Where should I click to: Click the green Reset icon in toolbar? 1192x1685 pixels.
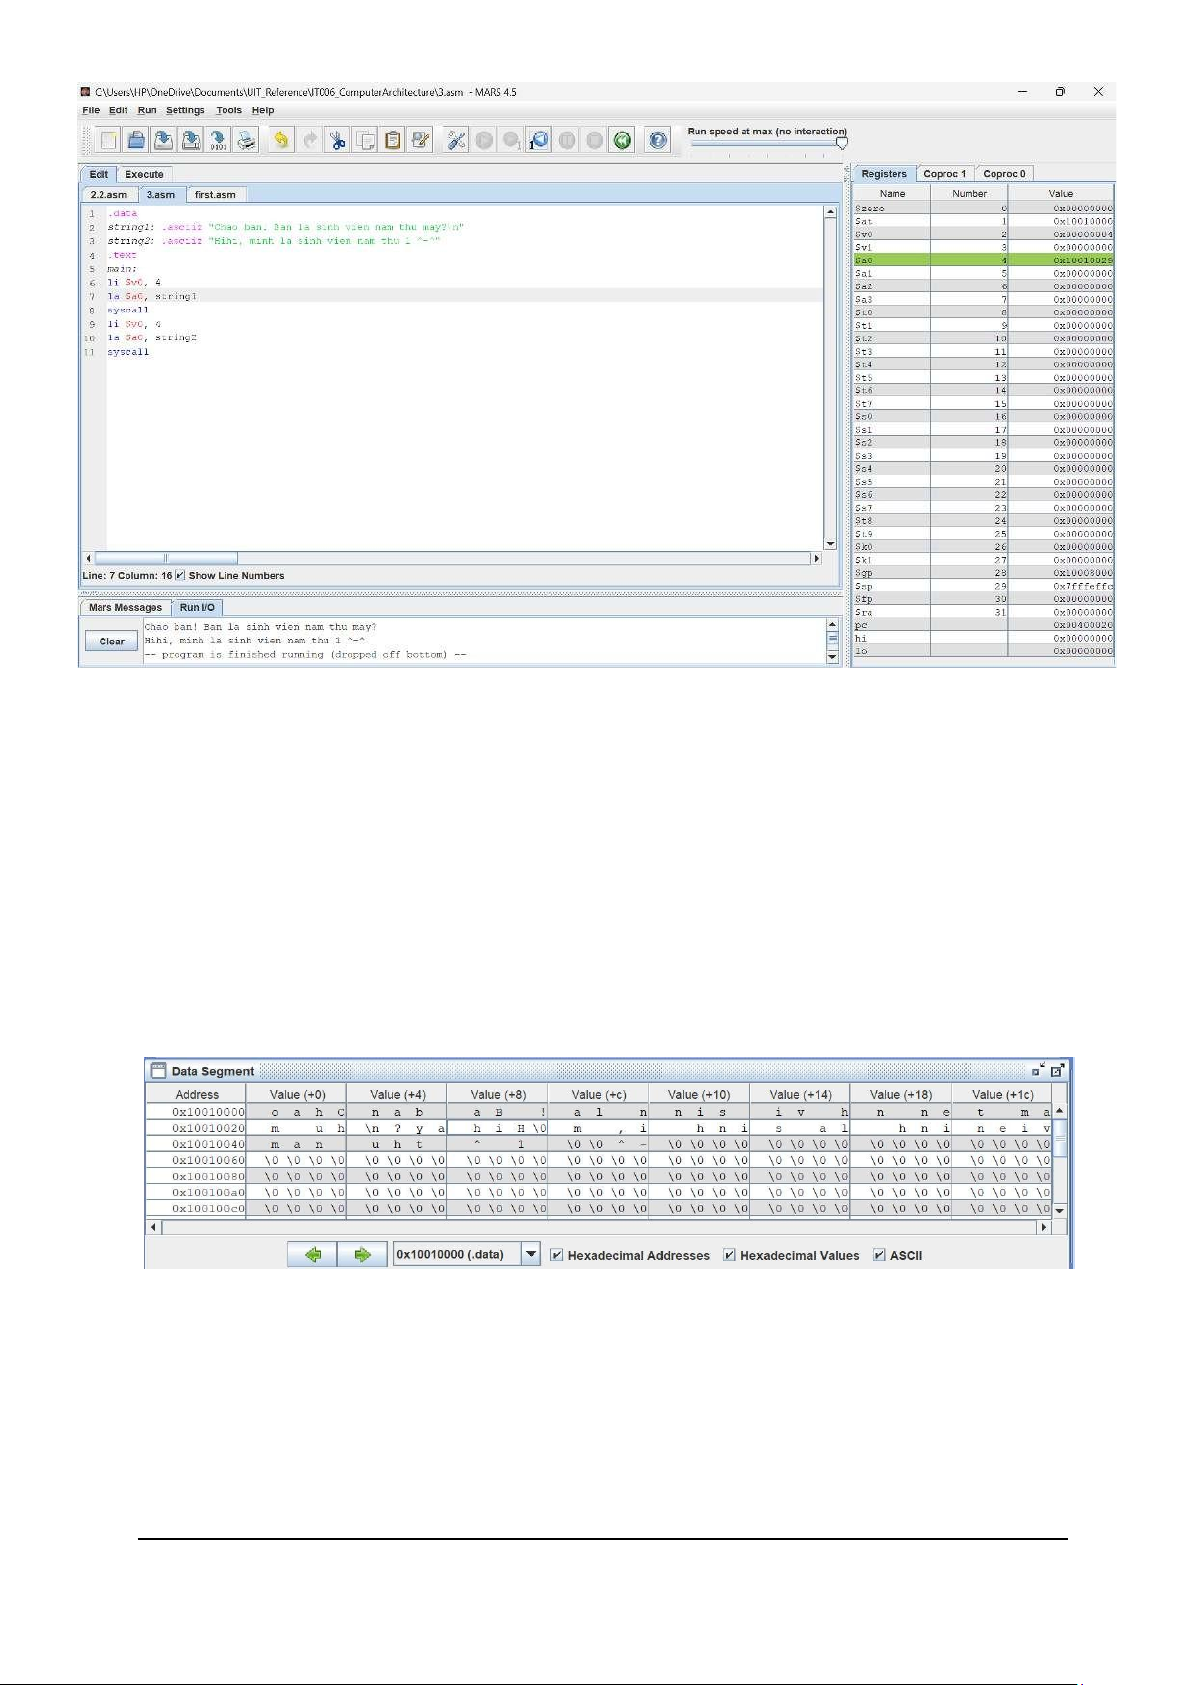click(x=622, y=141)
